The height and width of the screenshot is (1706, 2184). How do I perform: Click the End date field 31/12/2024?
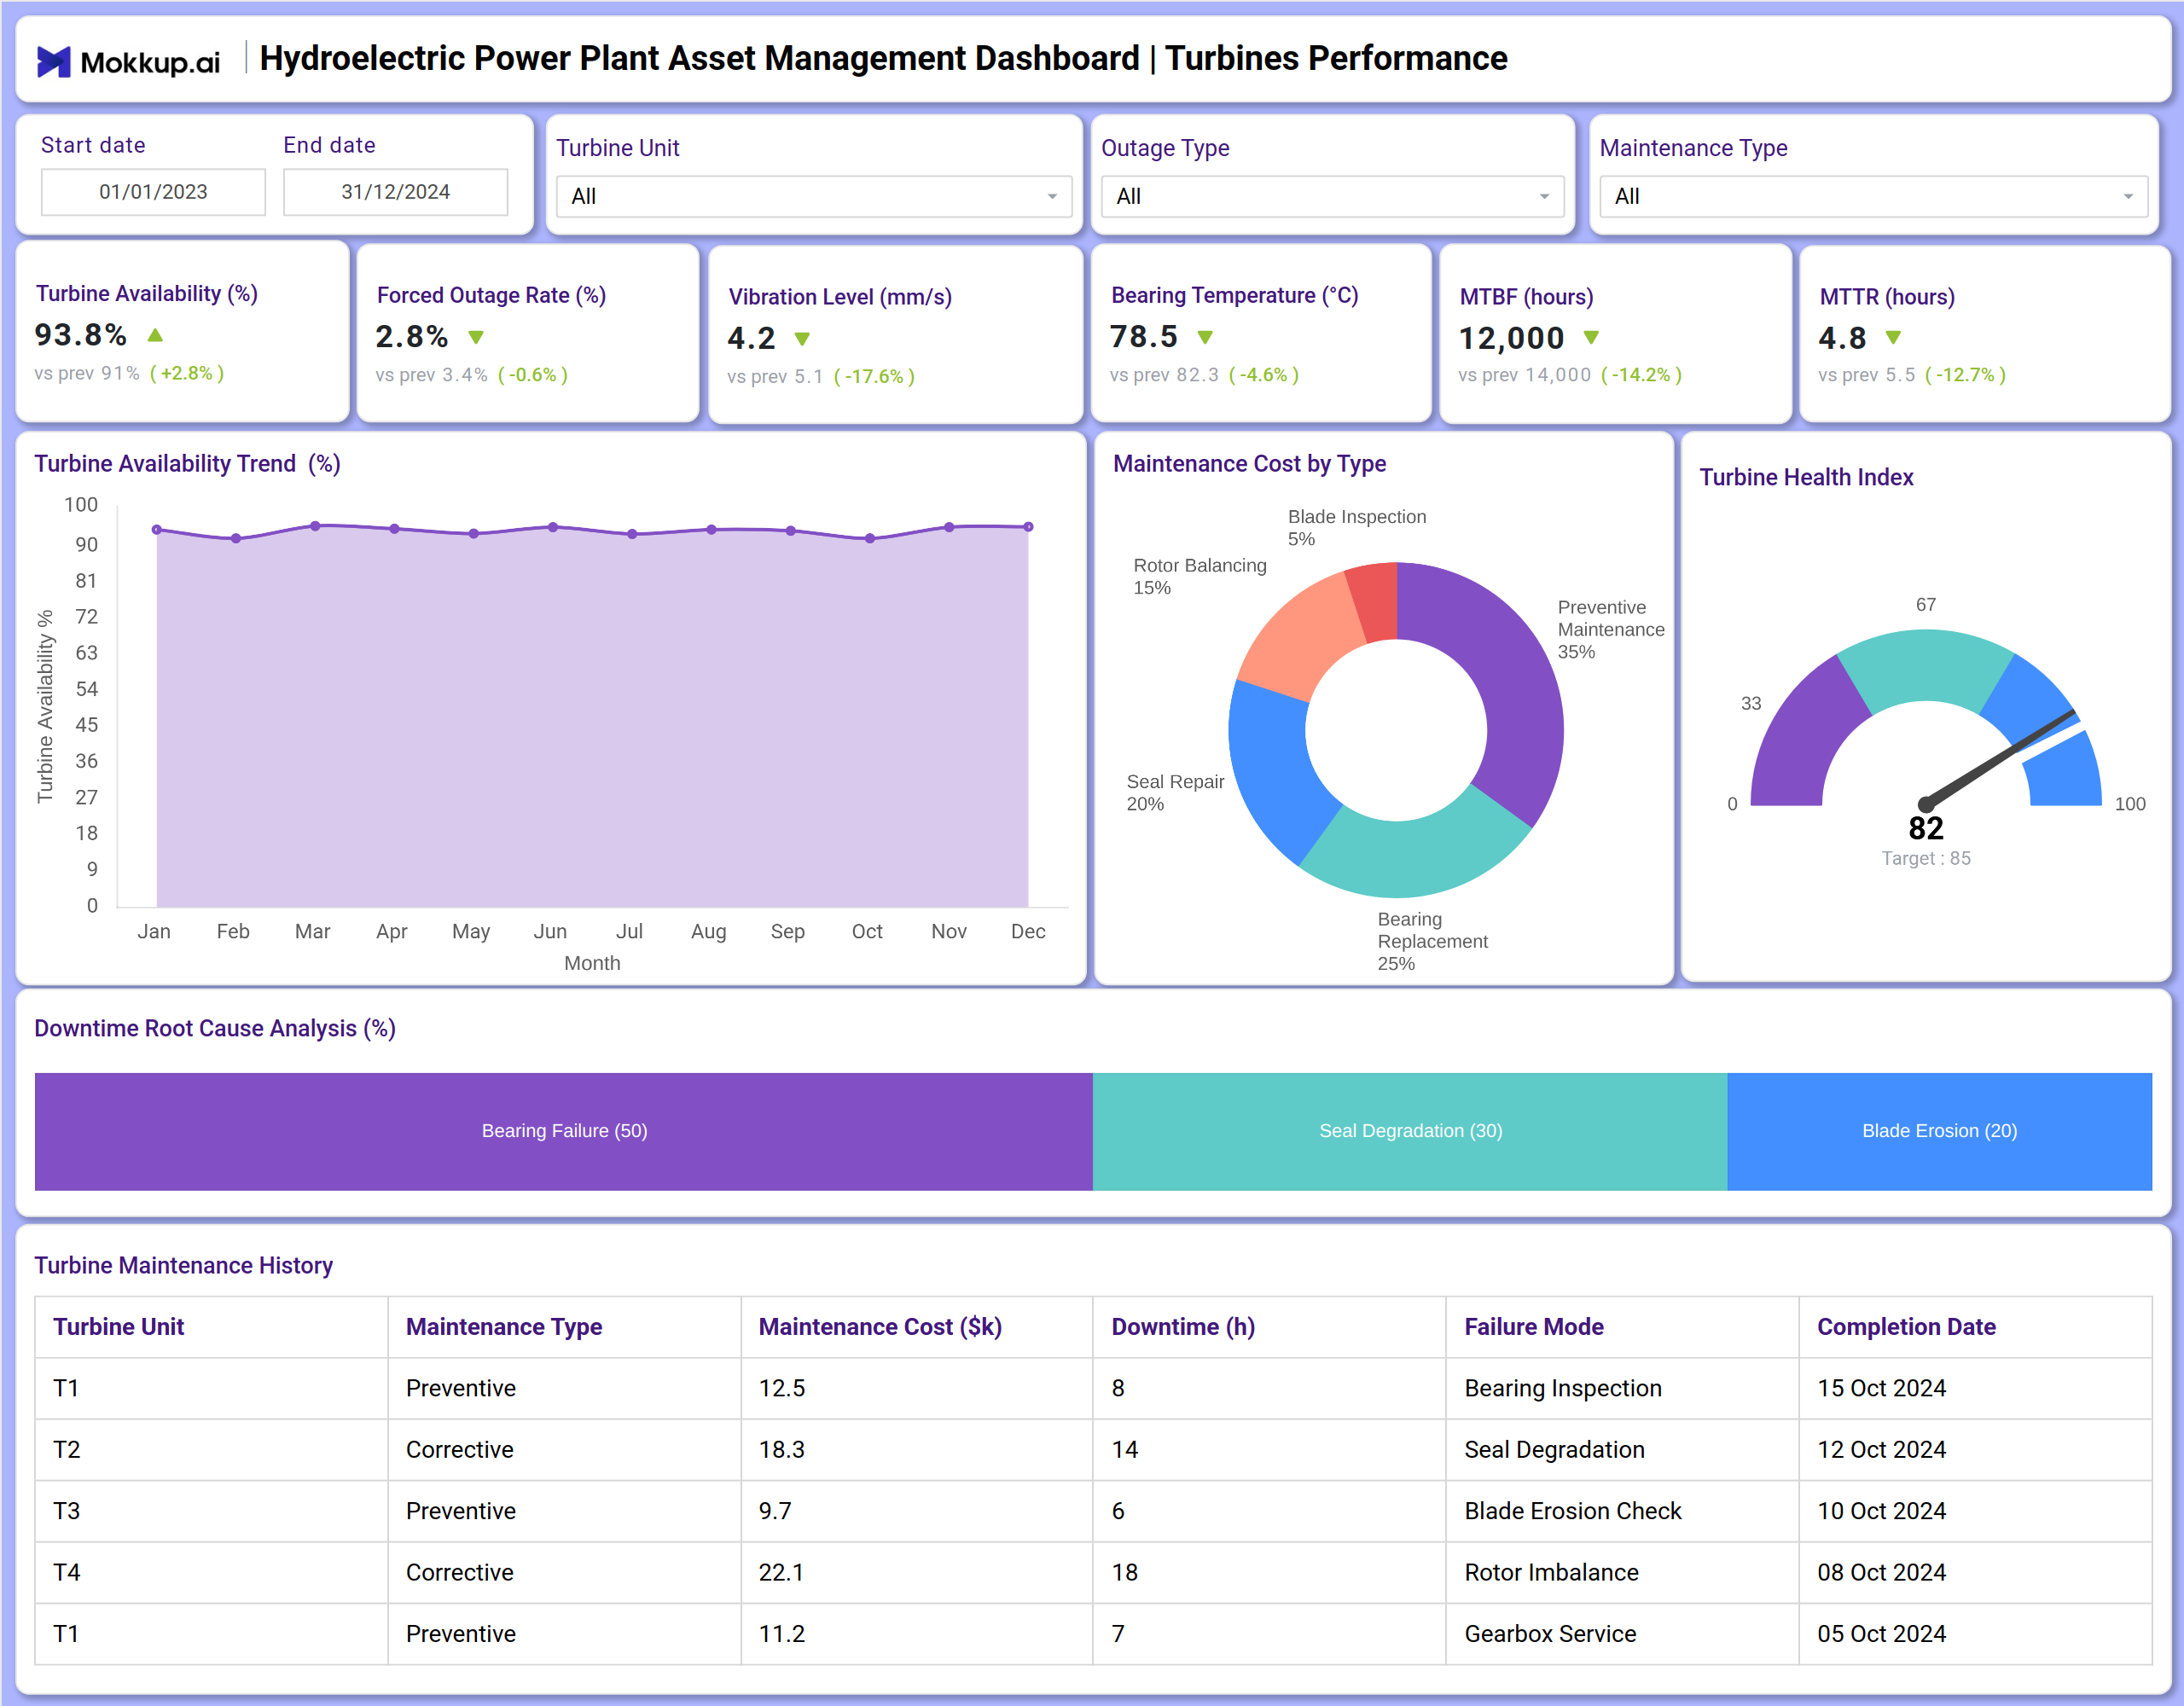tap(396, 192)
